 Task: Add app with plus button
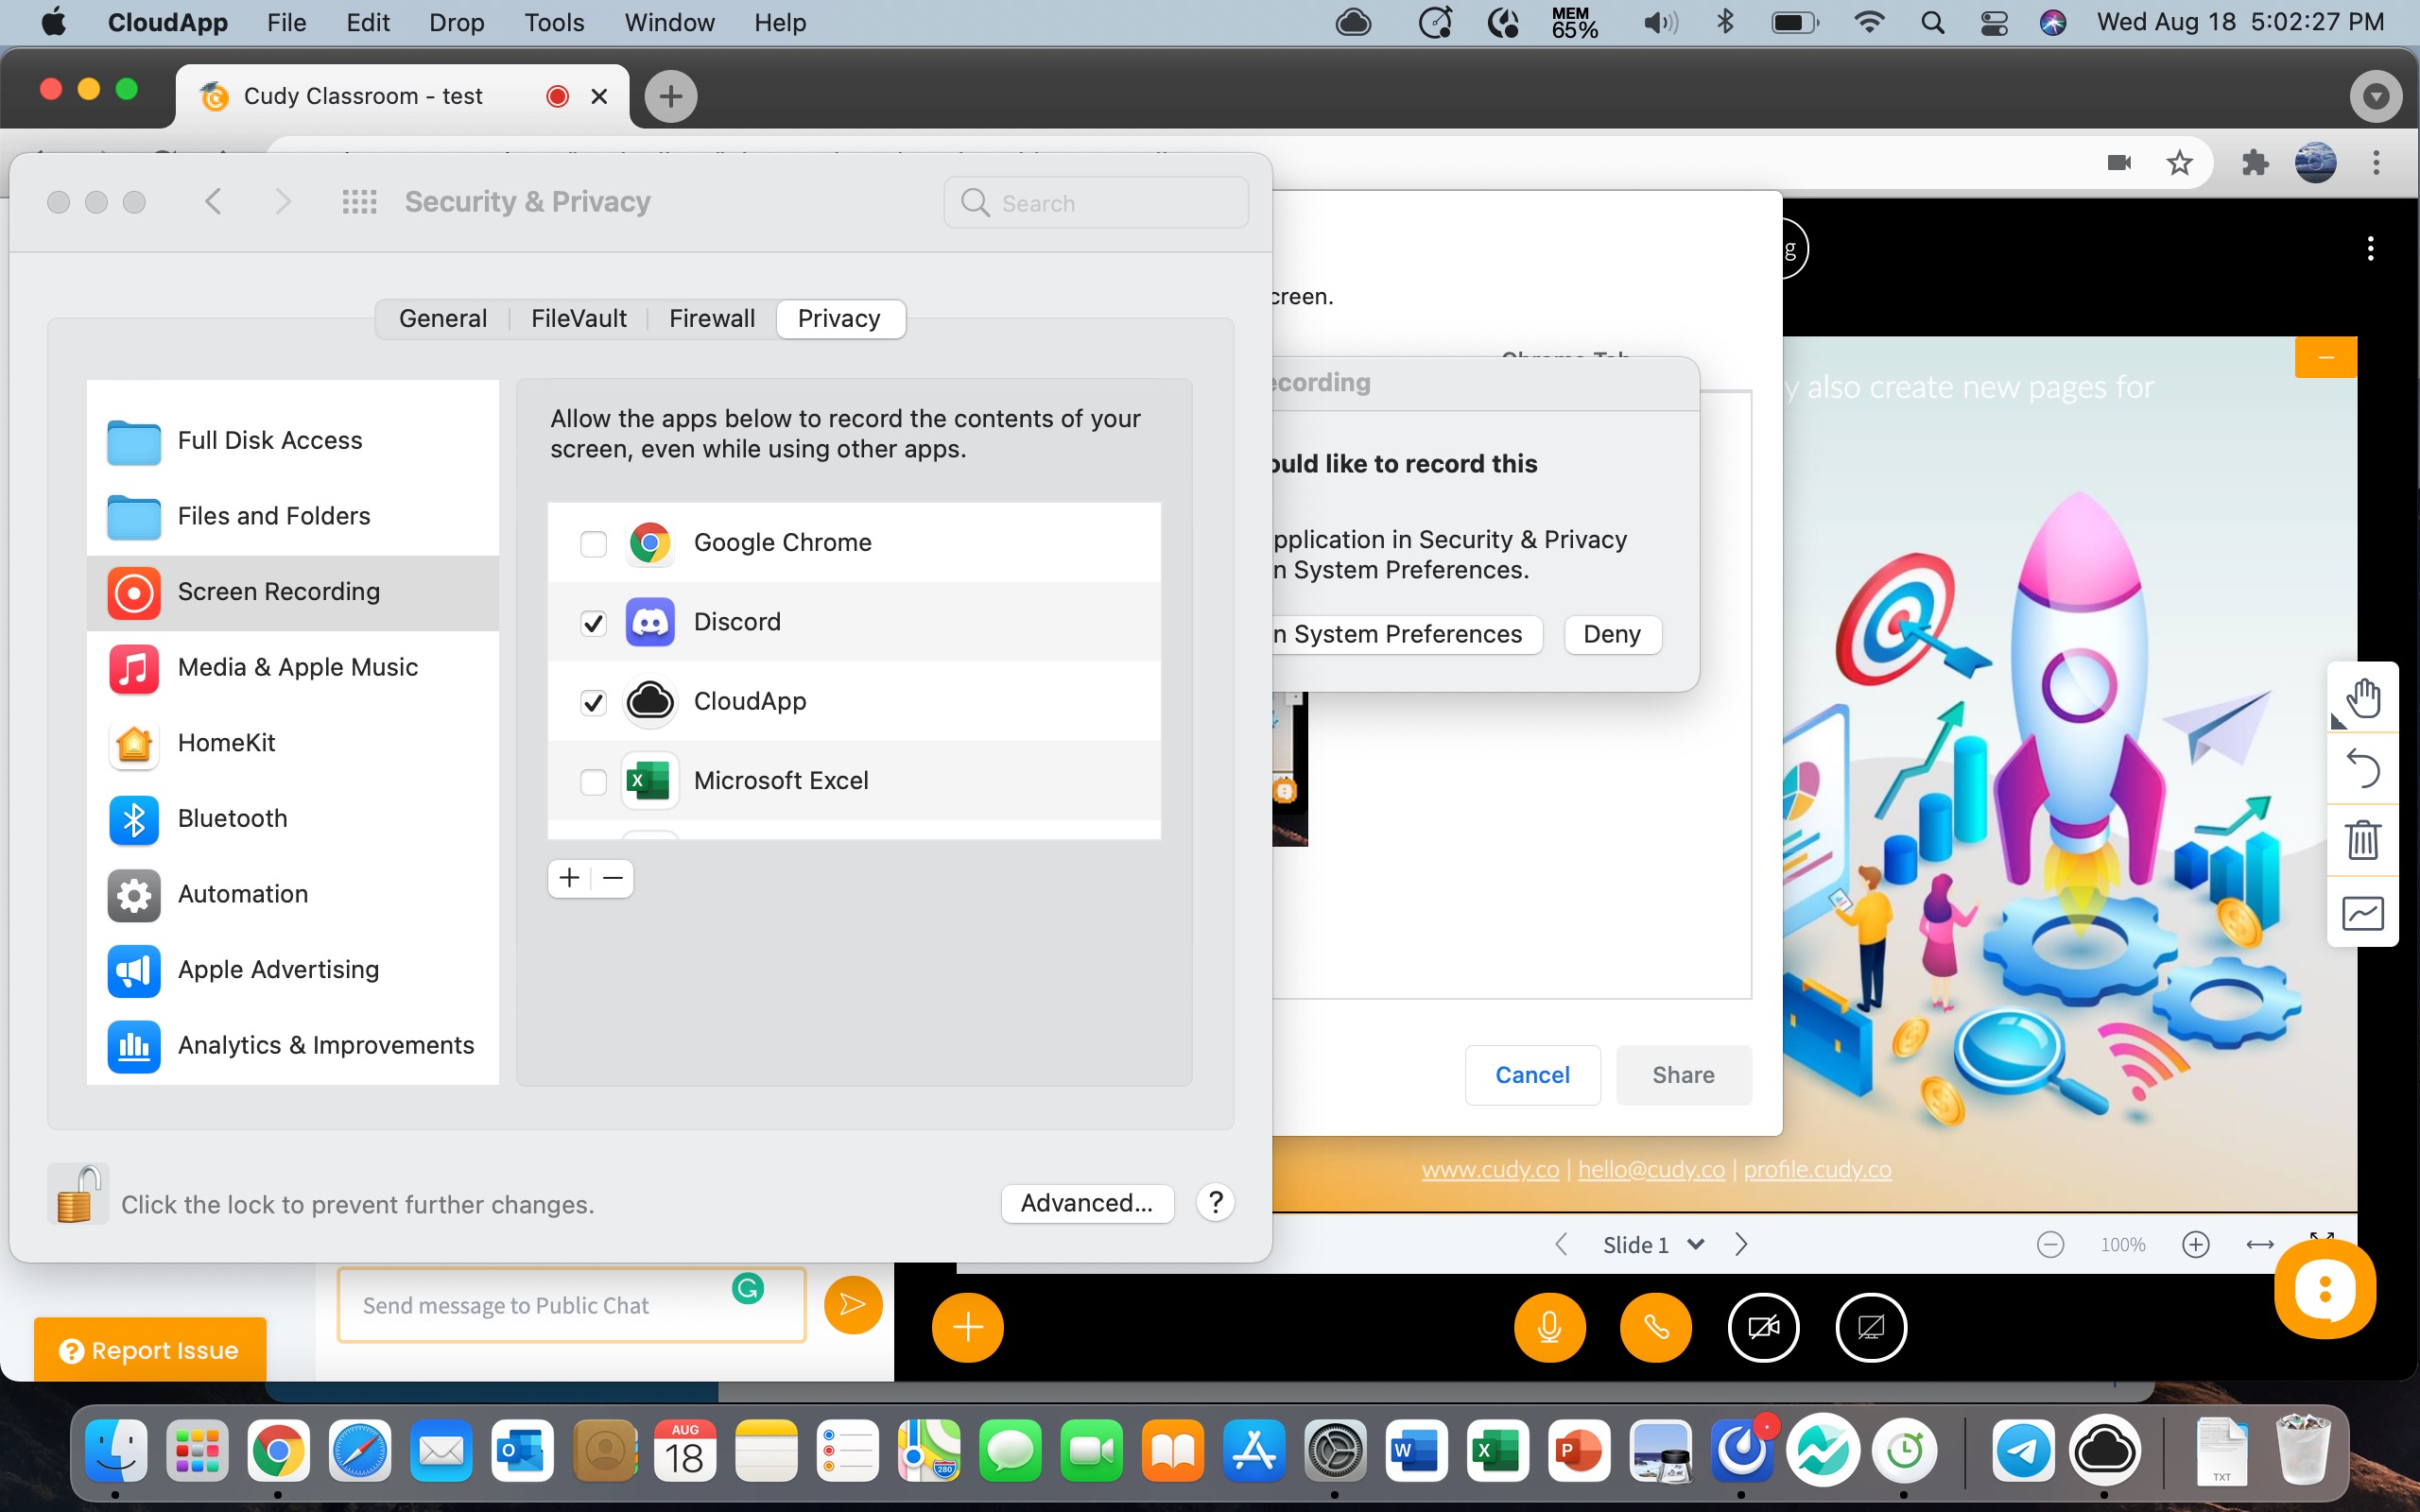570,878
